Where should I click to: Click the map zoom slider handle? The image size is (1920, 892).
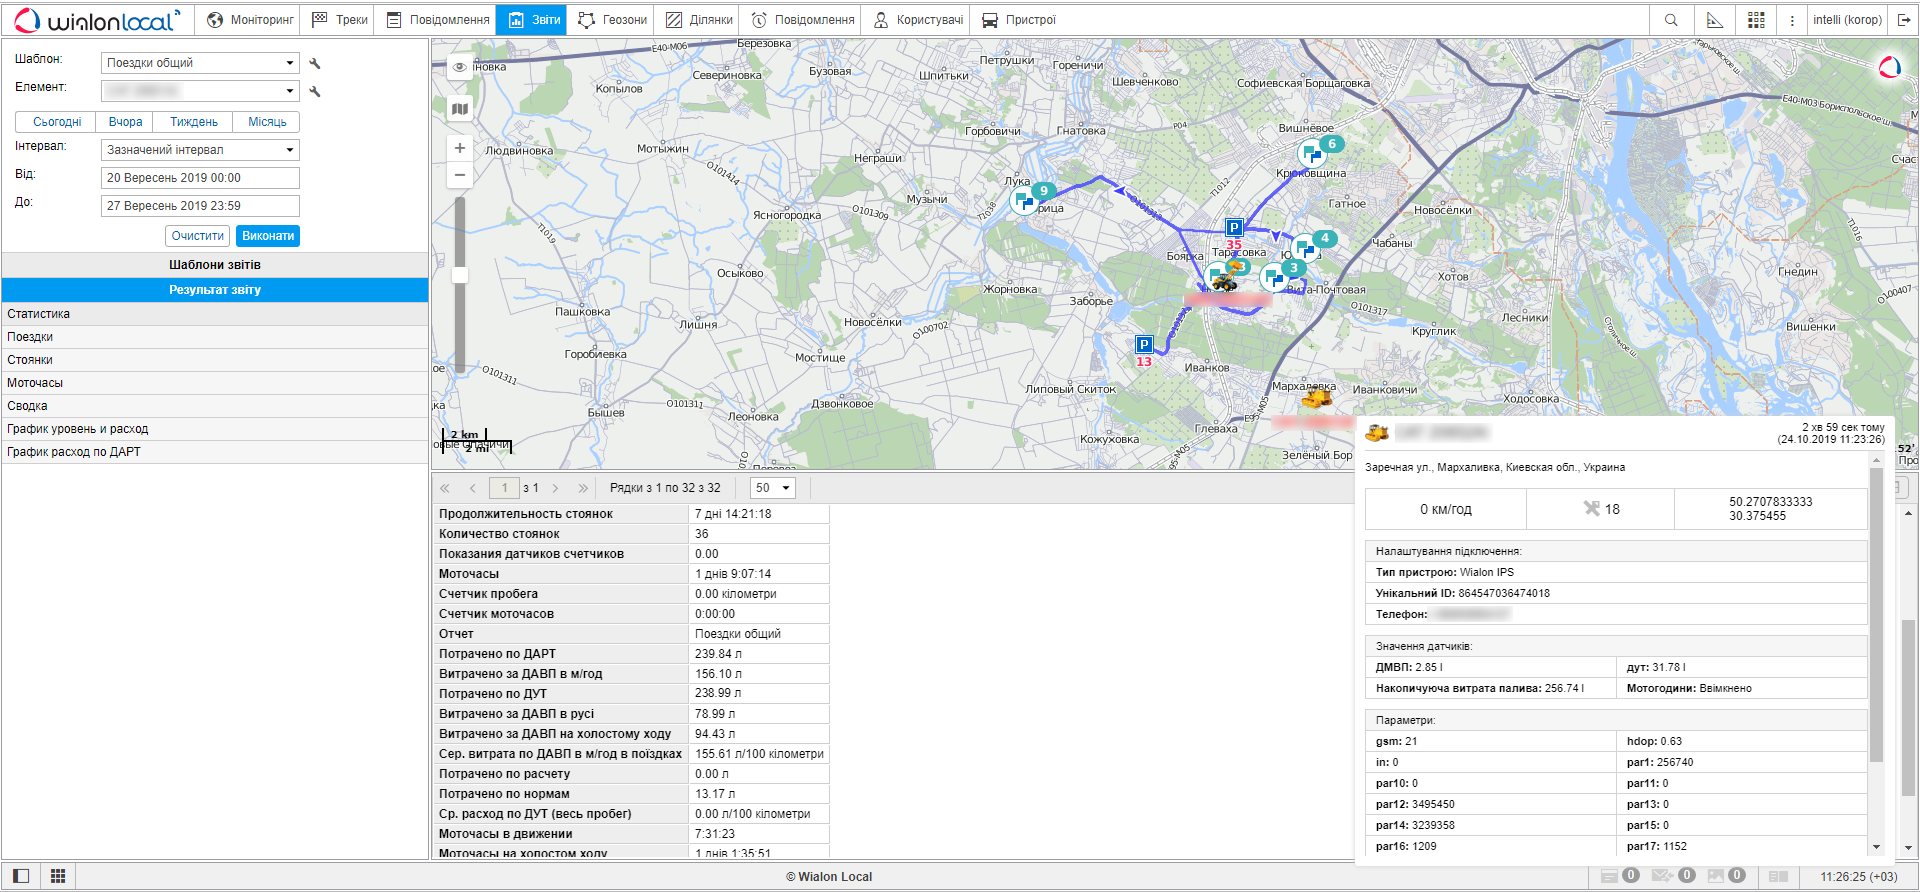pyautogui.click(x=460, y=275)
